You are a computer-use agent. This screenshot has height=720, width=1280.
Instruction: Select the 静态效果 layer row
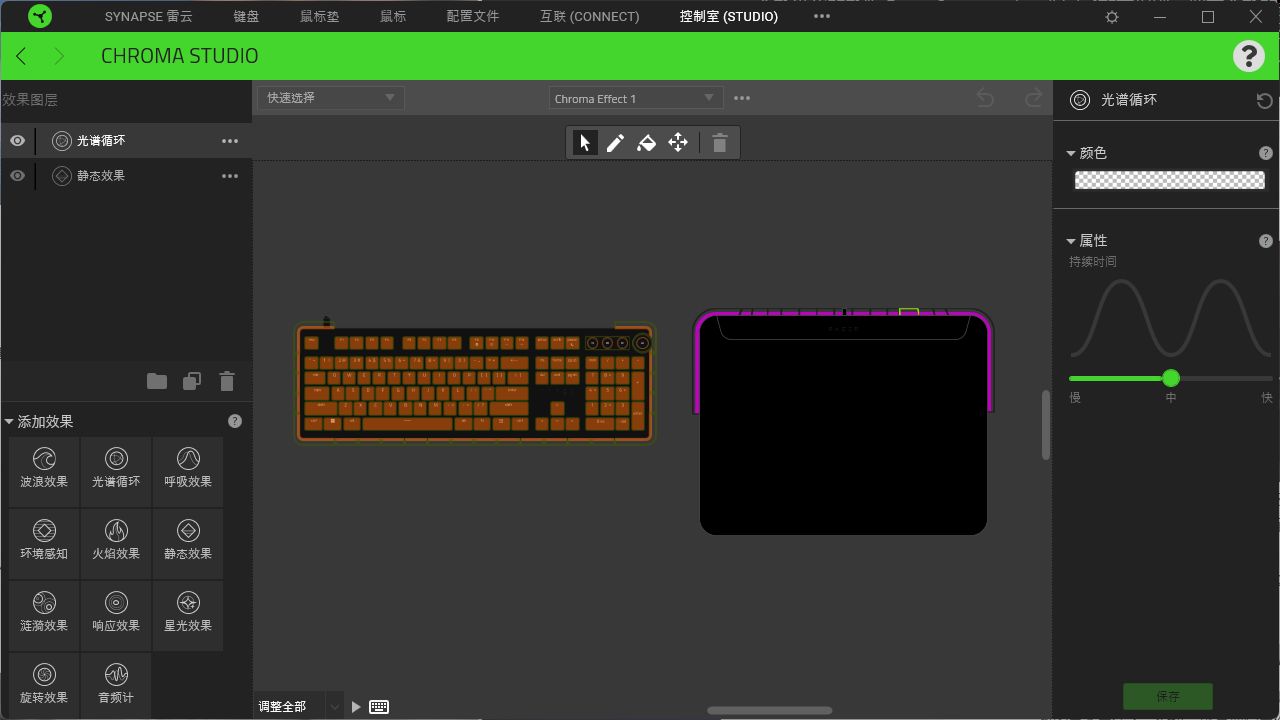click(x=127, y=176)
